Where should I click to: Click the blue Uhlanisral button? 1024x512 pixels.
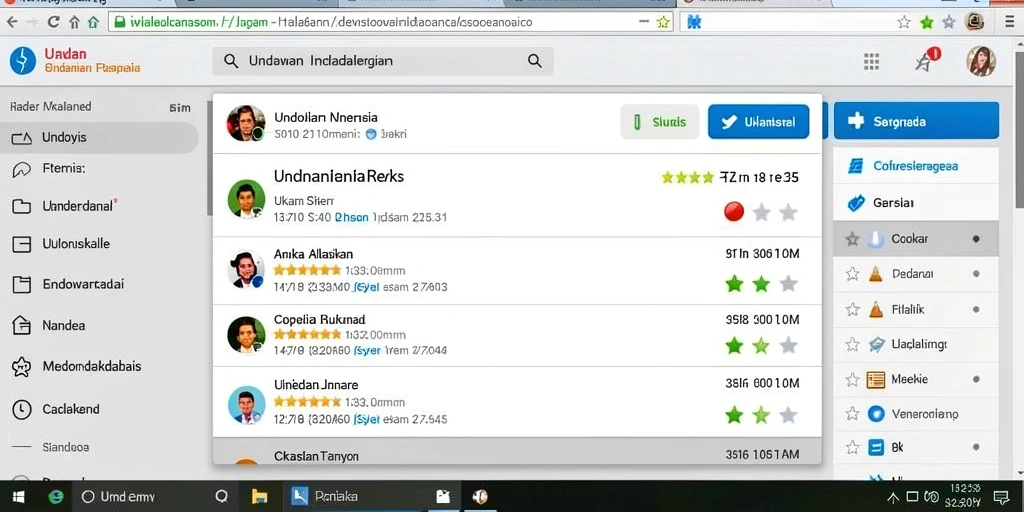pyautogui.click(x=758, y=121)
